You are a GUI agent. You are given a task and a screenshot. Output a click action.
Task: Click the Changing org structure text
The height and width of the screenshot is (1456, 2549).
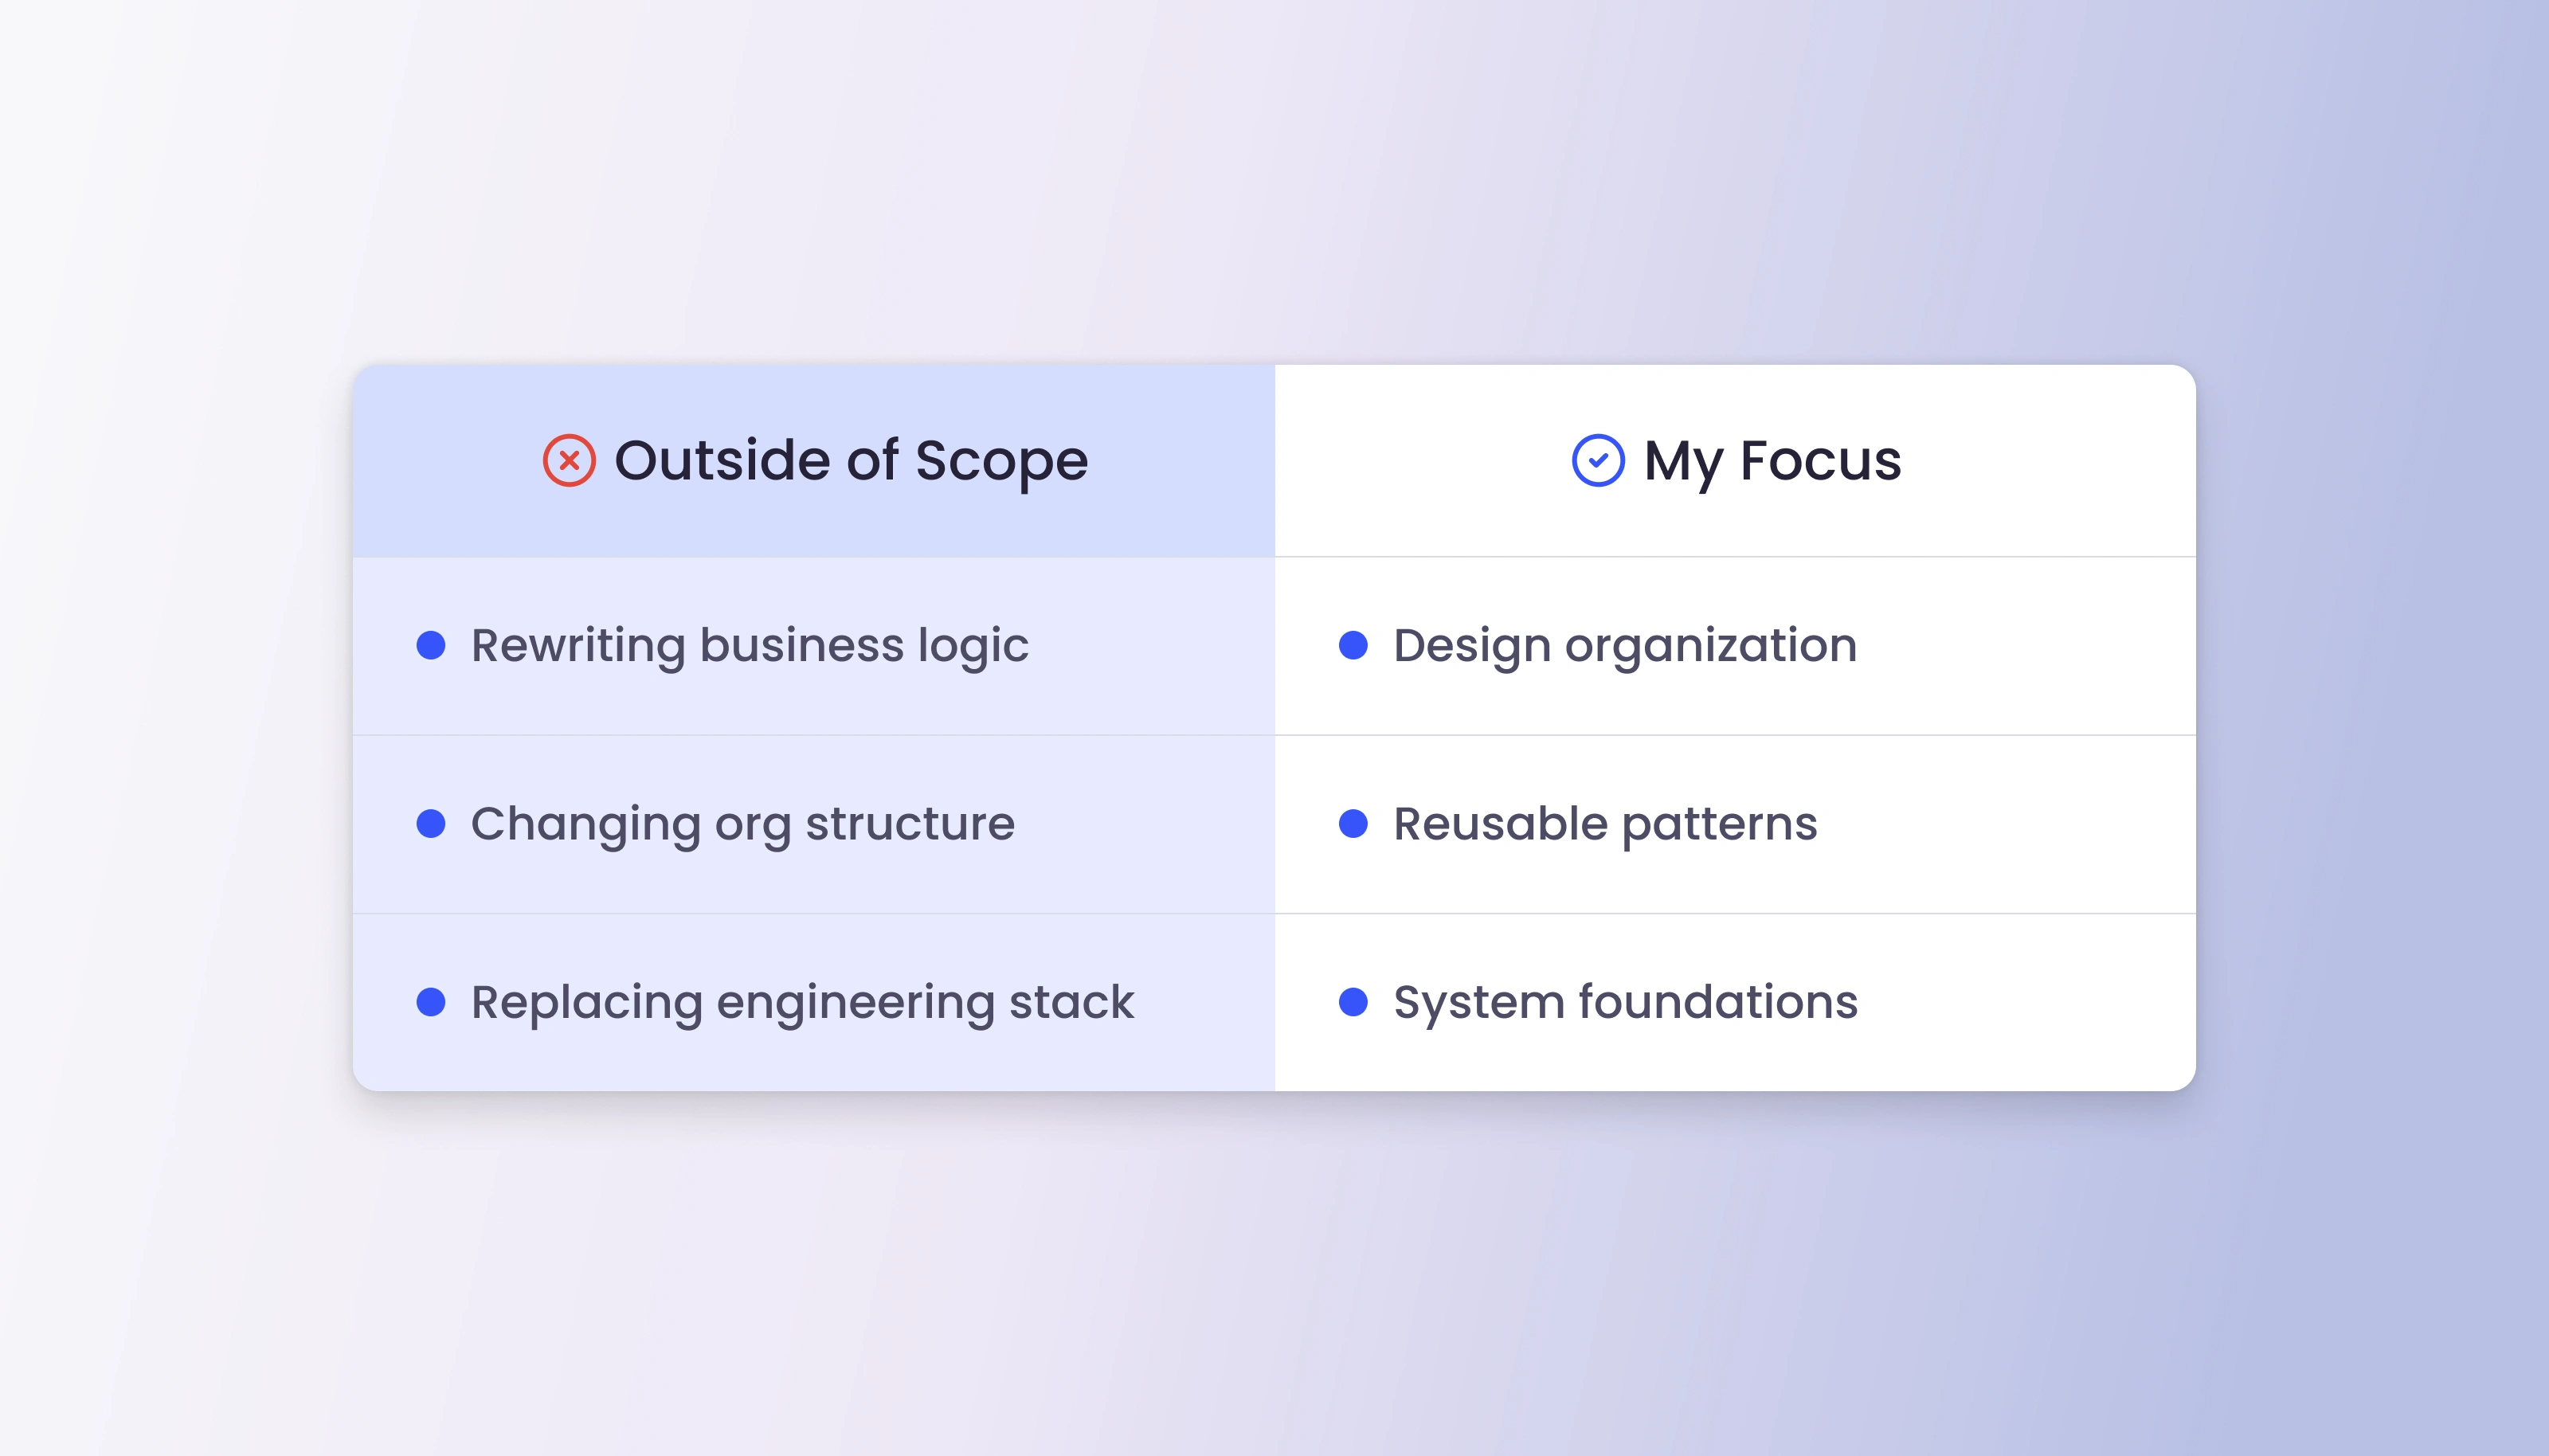tap(742, 825)
